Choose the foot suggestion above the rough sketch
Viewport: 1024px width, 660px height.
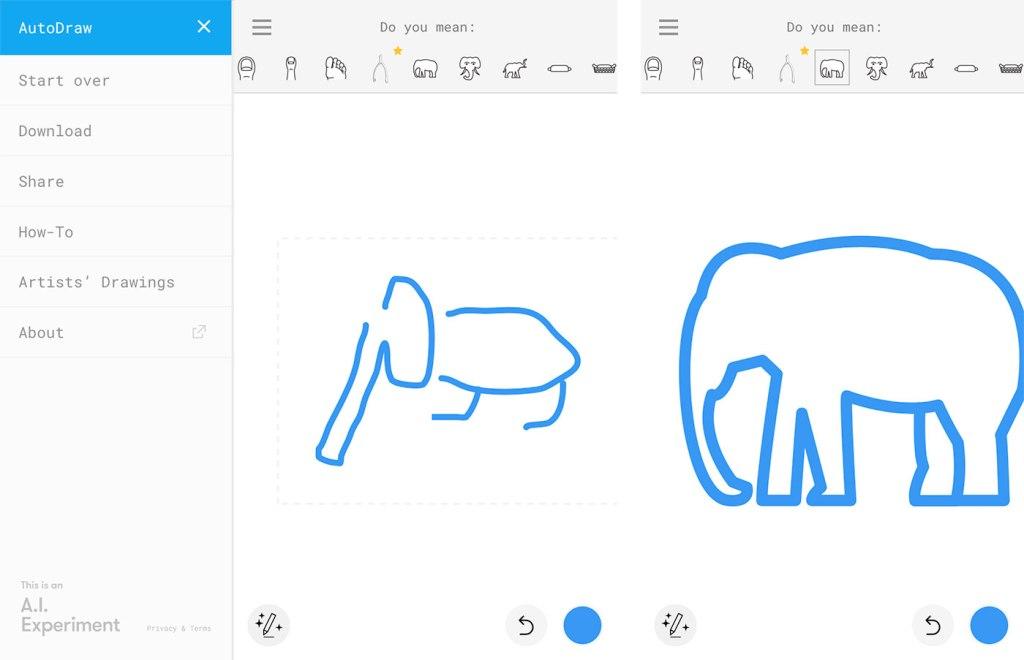coord(336,69)
